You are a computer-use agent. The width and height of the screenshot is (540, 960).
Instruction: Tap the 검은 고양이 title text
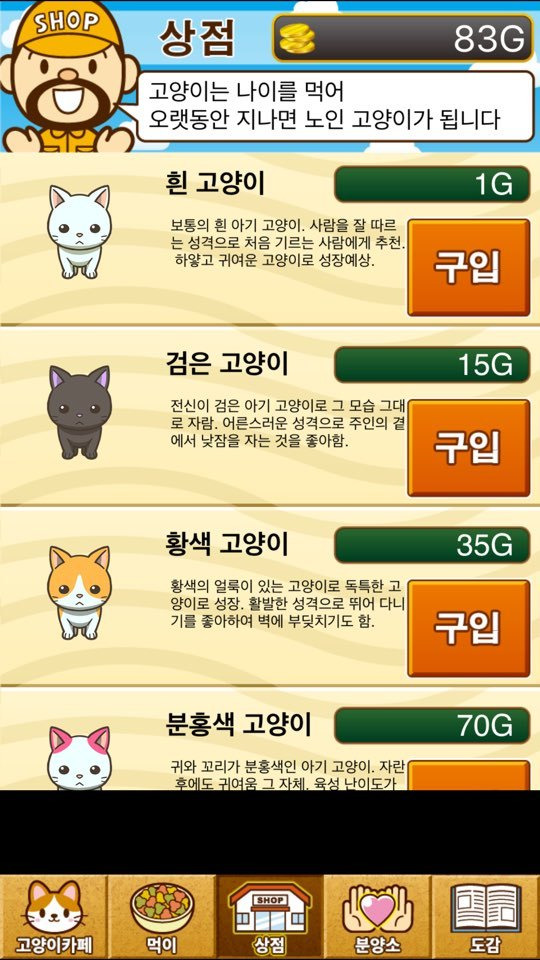pyautogui.click(x=227, y=364)
